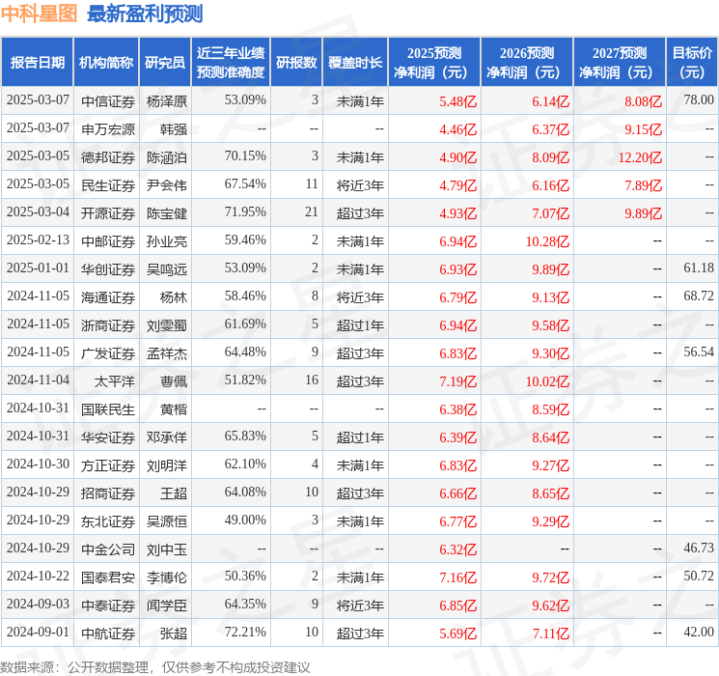Select the 申万宏源 institution cell

pos(108,129)
